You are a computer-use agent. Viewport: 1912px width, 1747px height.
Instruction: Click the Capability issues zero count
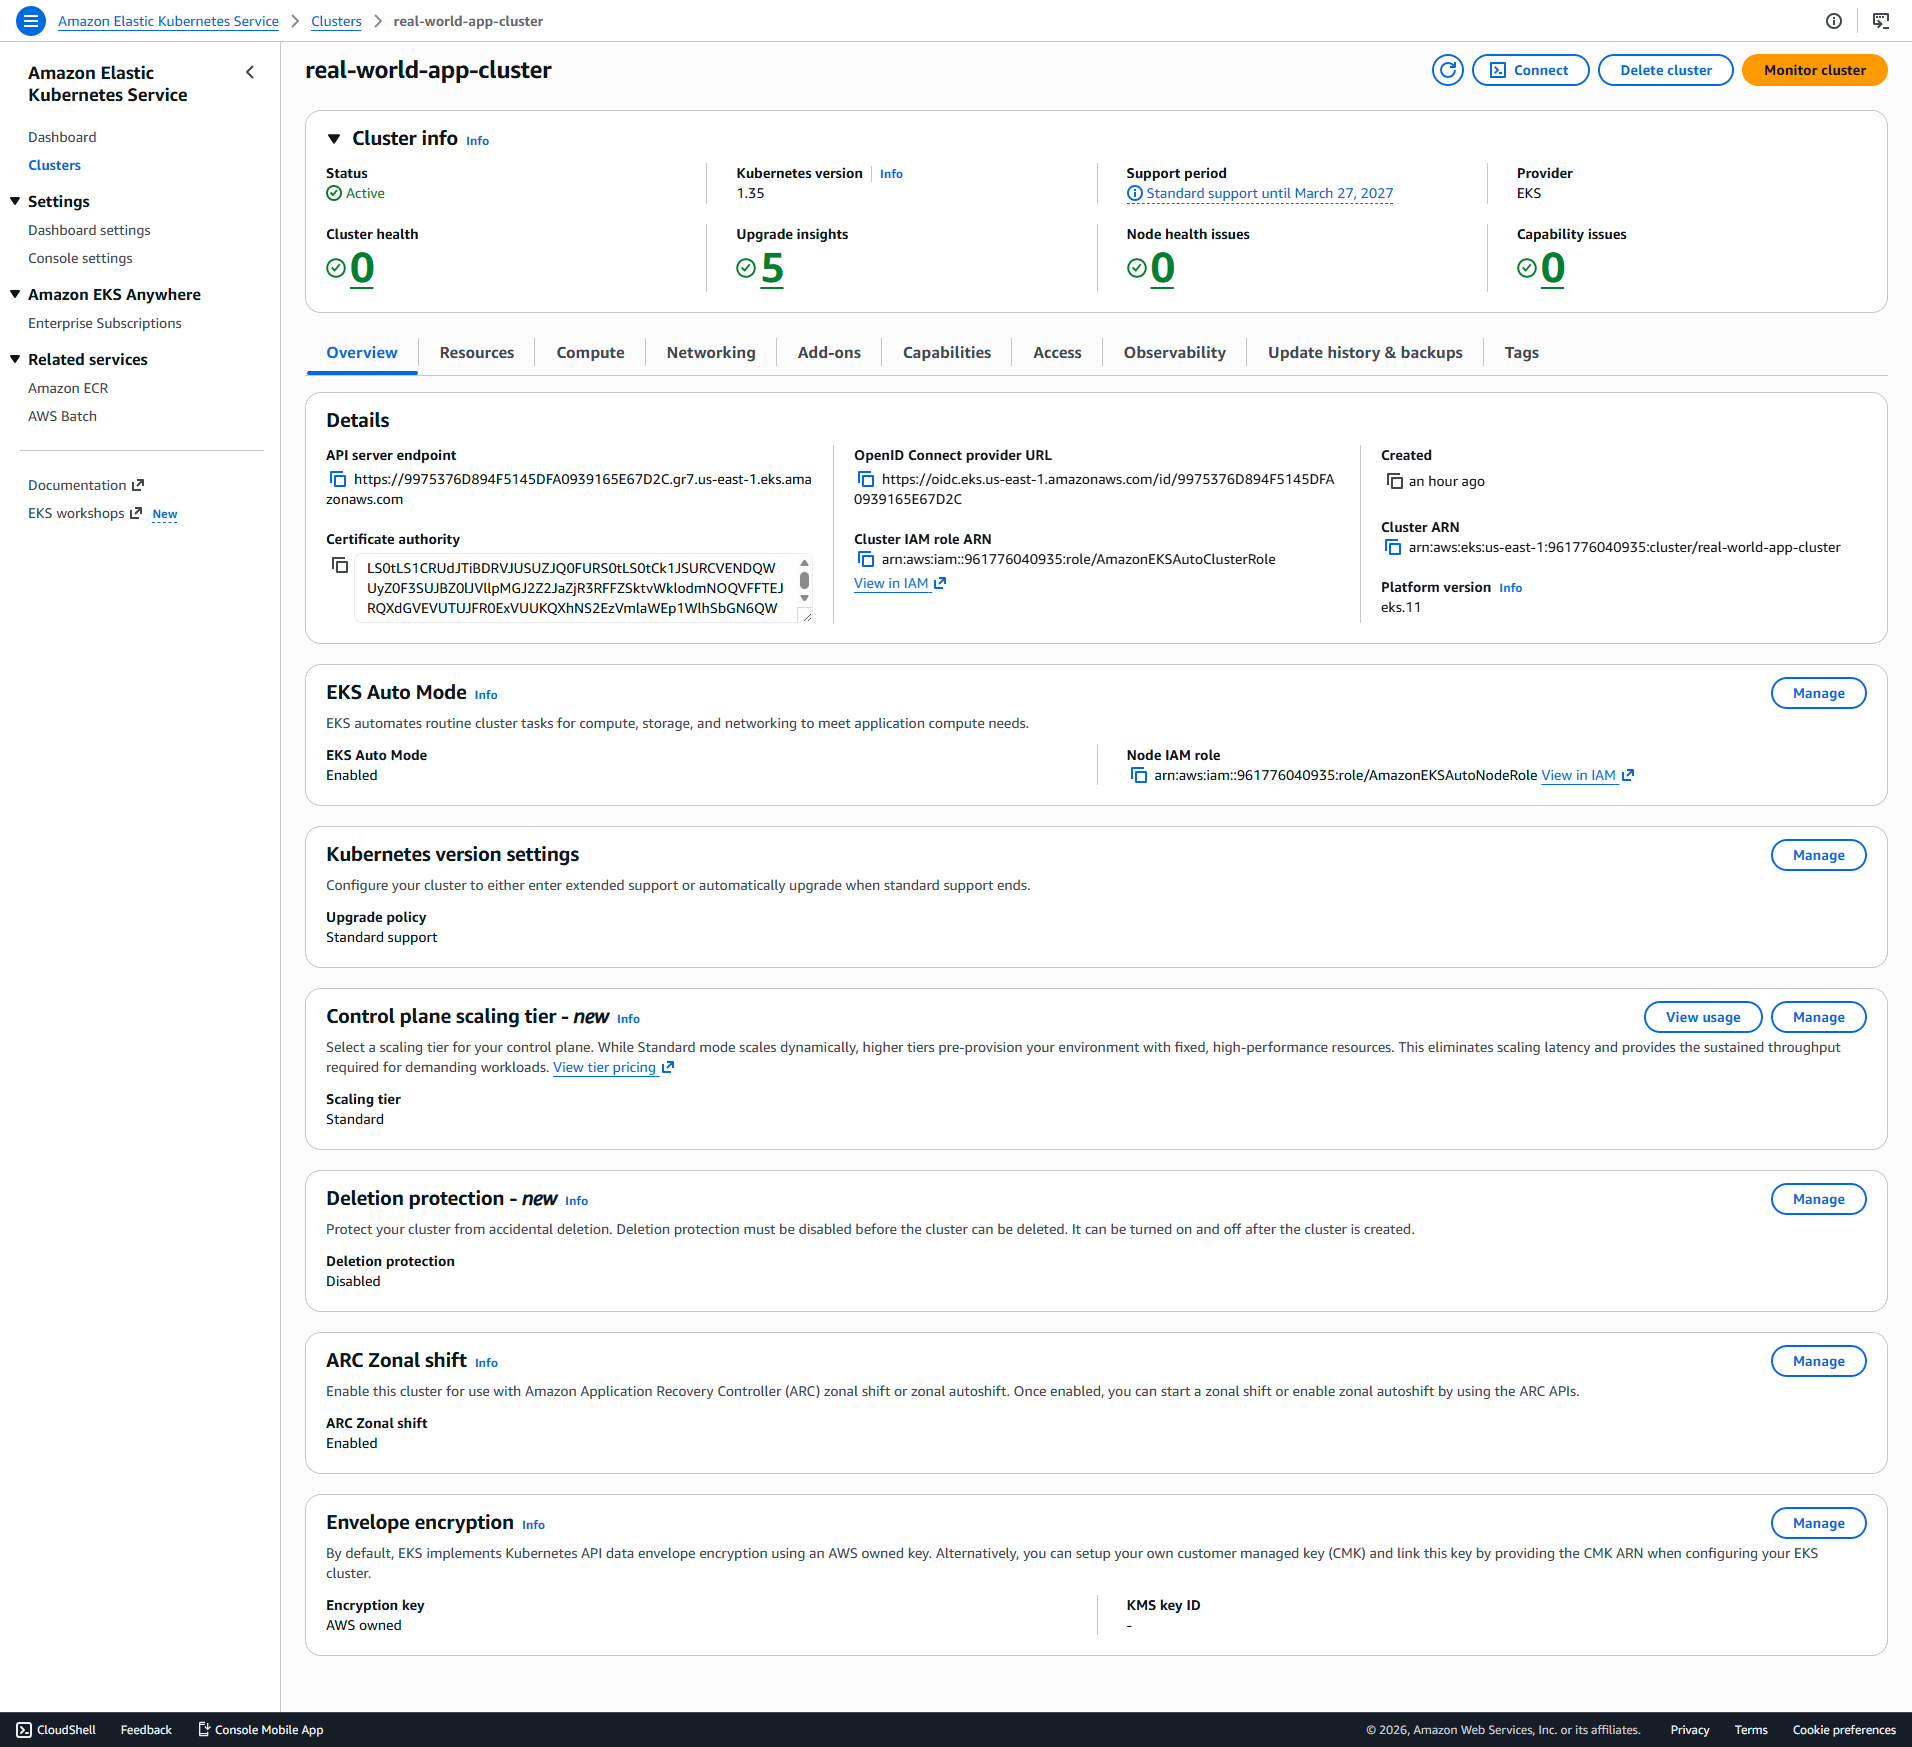1553,268
